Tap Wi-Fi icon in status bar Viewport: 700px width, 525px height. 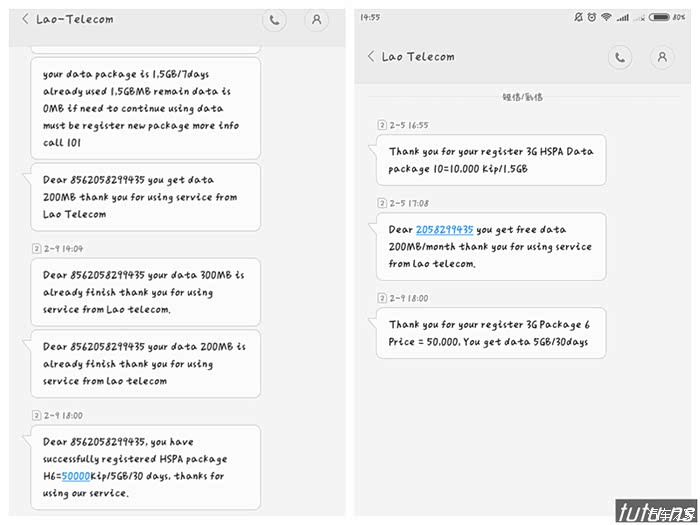(606, 17)
